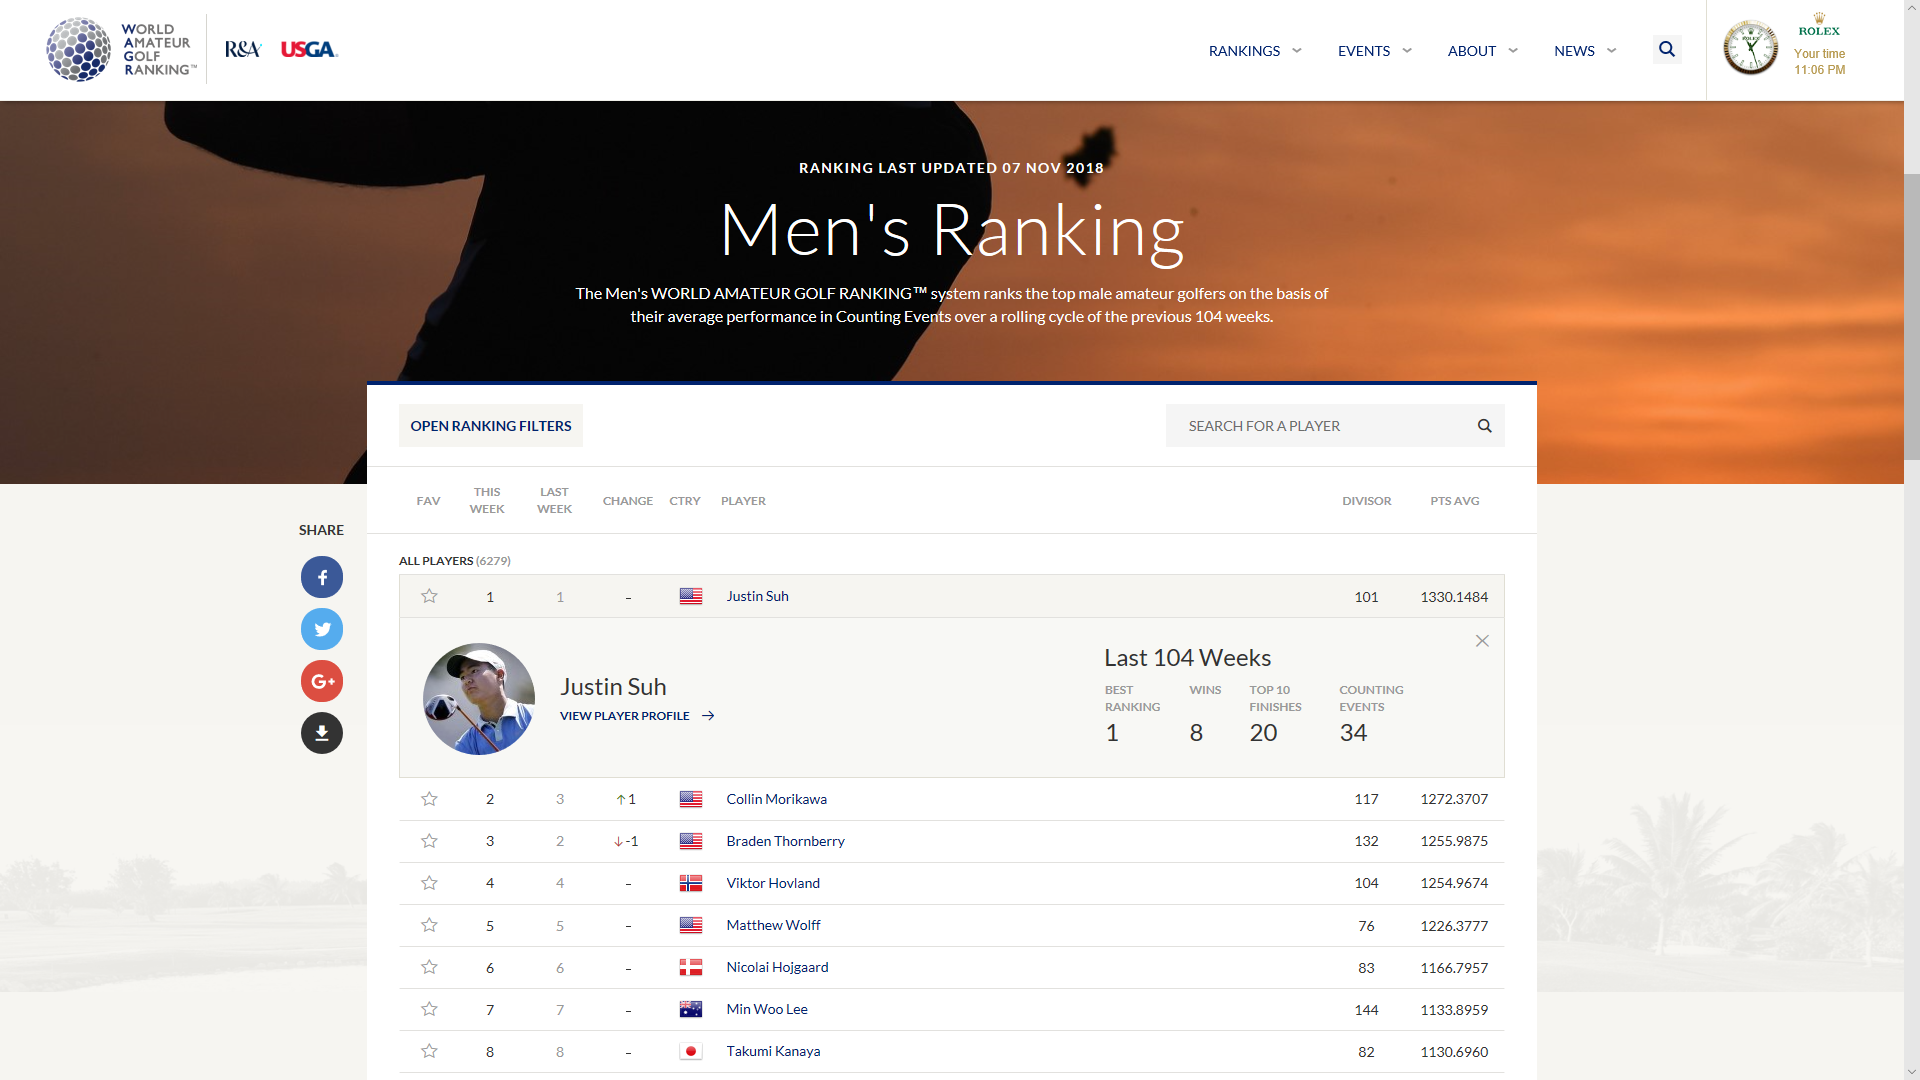Share on Google Plus
Screen dimensions: 1920x1080
(x=322, y=681)
